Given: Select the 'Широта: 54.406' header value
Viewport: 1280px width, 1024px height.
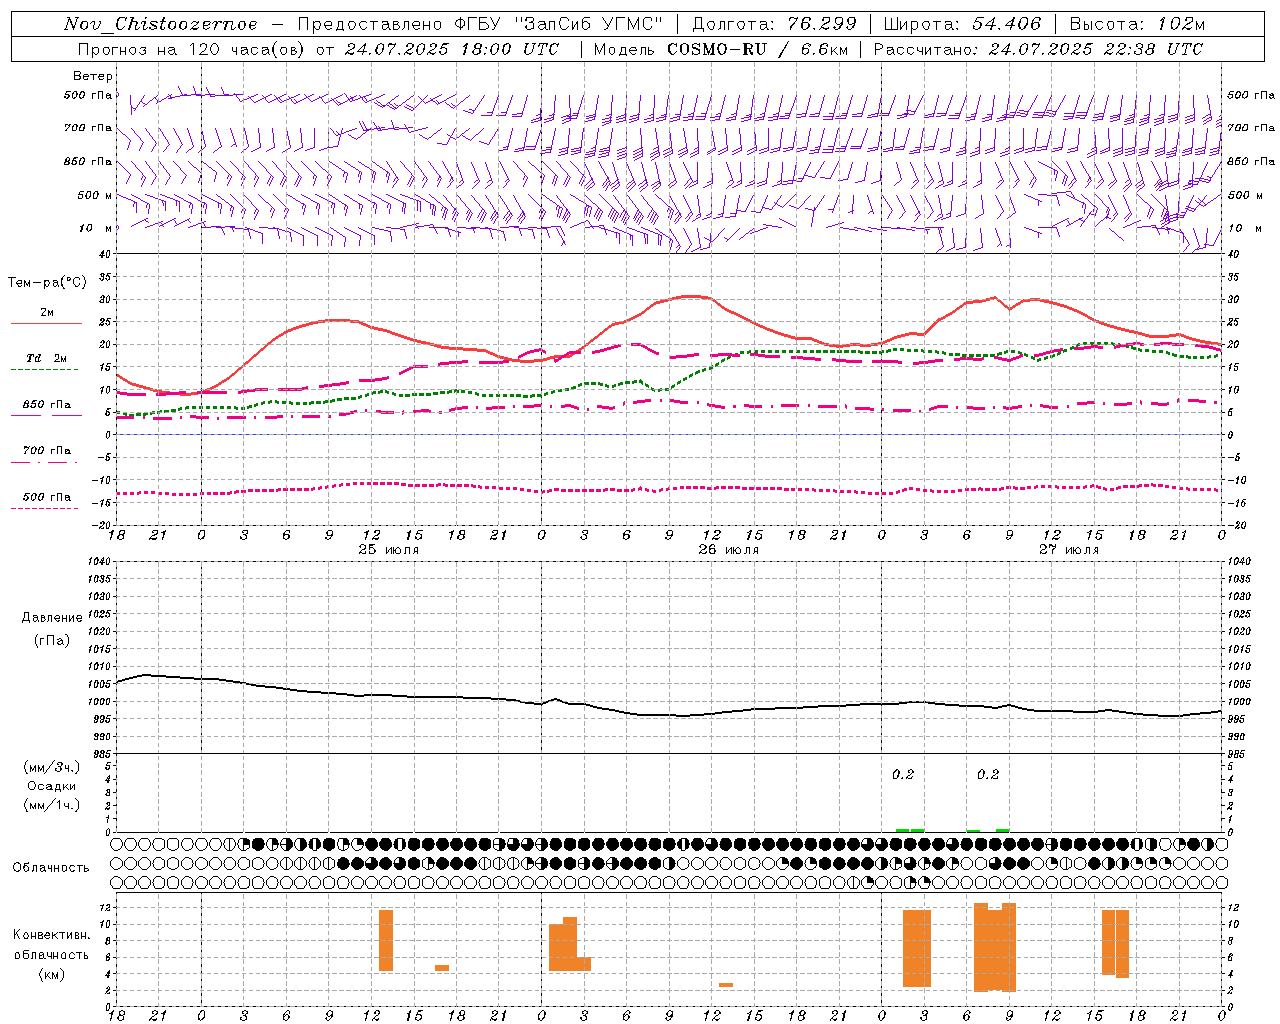Looking at the screenshot, I should 962,24.
